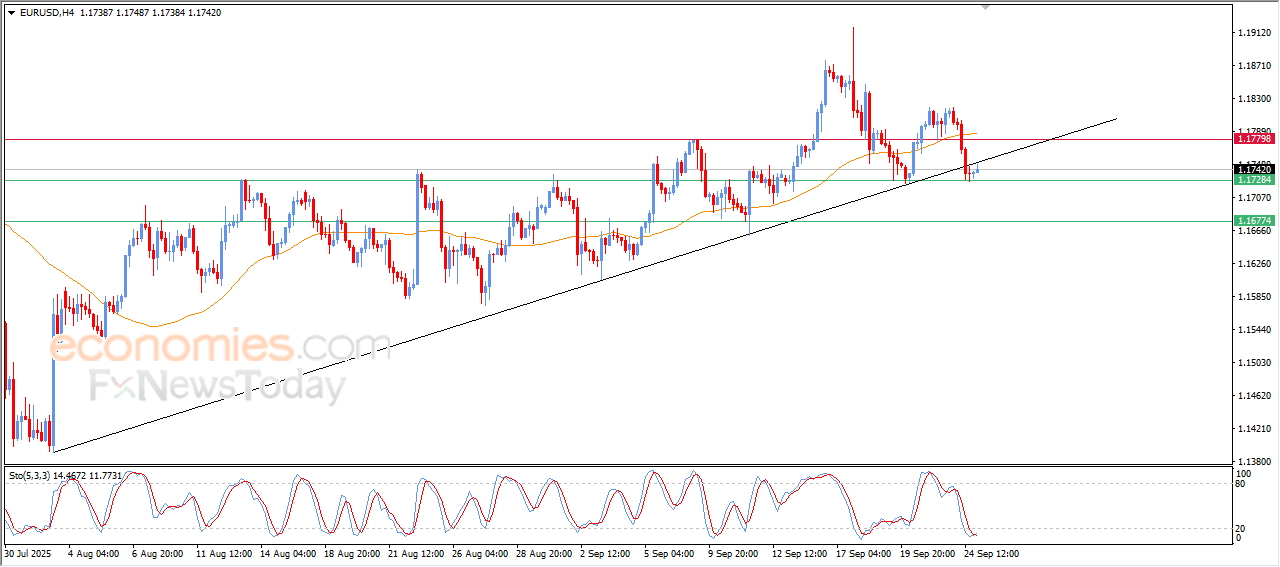Click the stochastic 20 level scale value
The height and width of the screenshot is (567, 1280).
pyautogui.click(x=1241, y=528)
